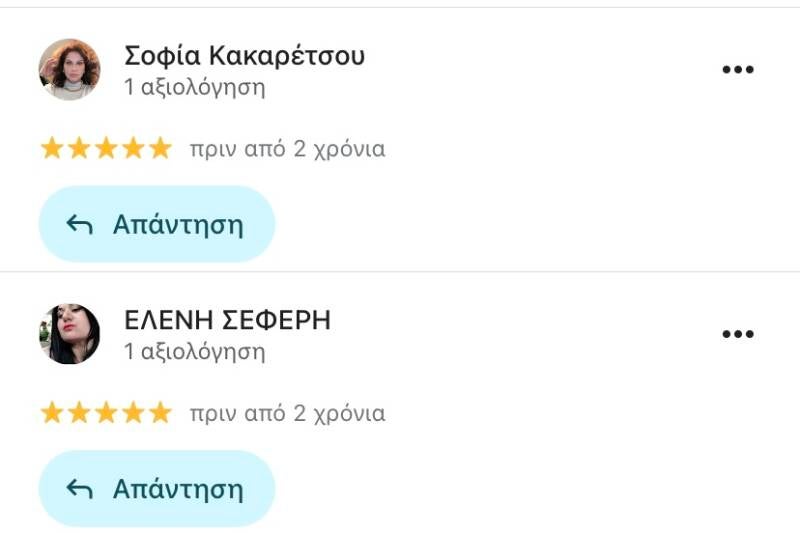The height and width of the screenshot is (533, 800).
Task: Open reviewer name Σοφία Κακαρέτσου
Action: [244, 56]
